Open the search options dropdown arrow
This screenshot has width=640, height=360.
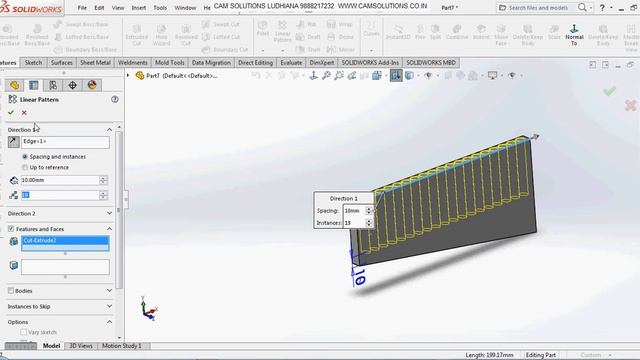click(x=591, y=8)
